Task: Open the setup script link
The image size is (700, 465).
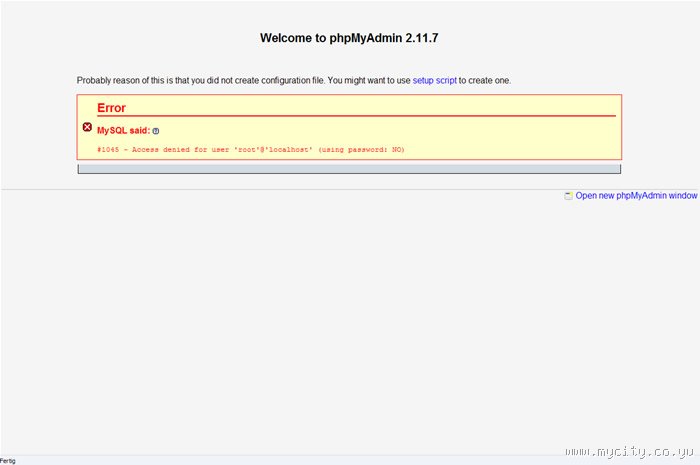Action: [434, 81]
